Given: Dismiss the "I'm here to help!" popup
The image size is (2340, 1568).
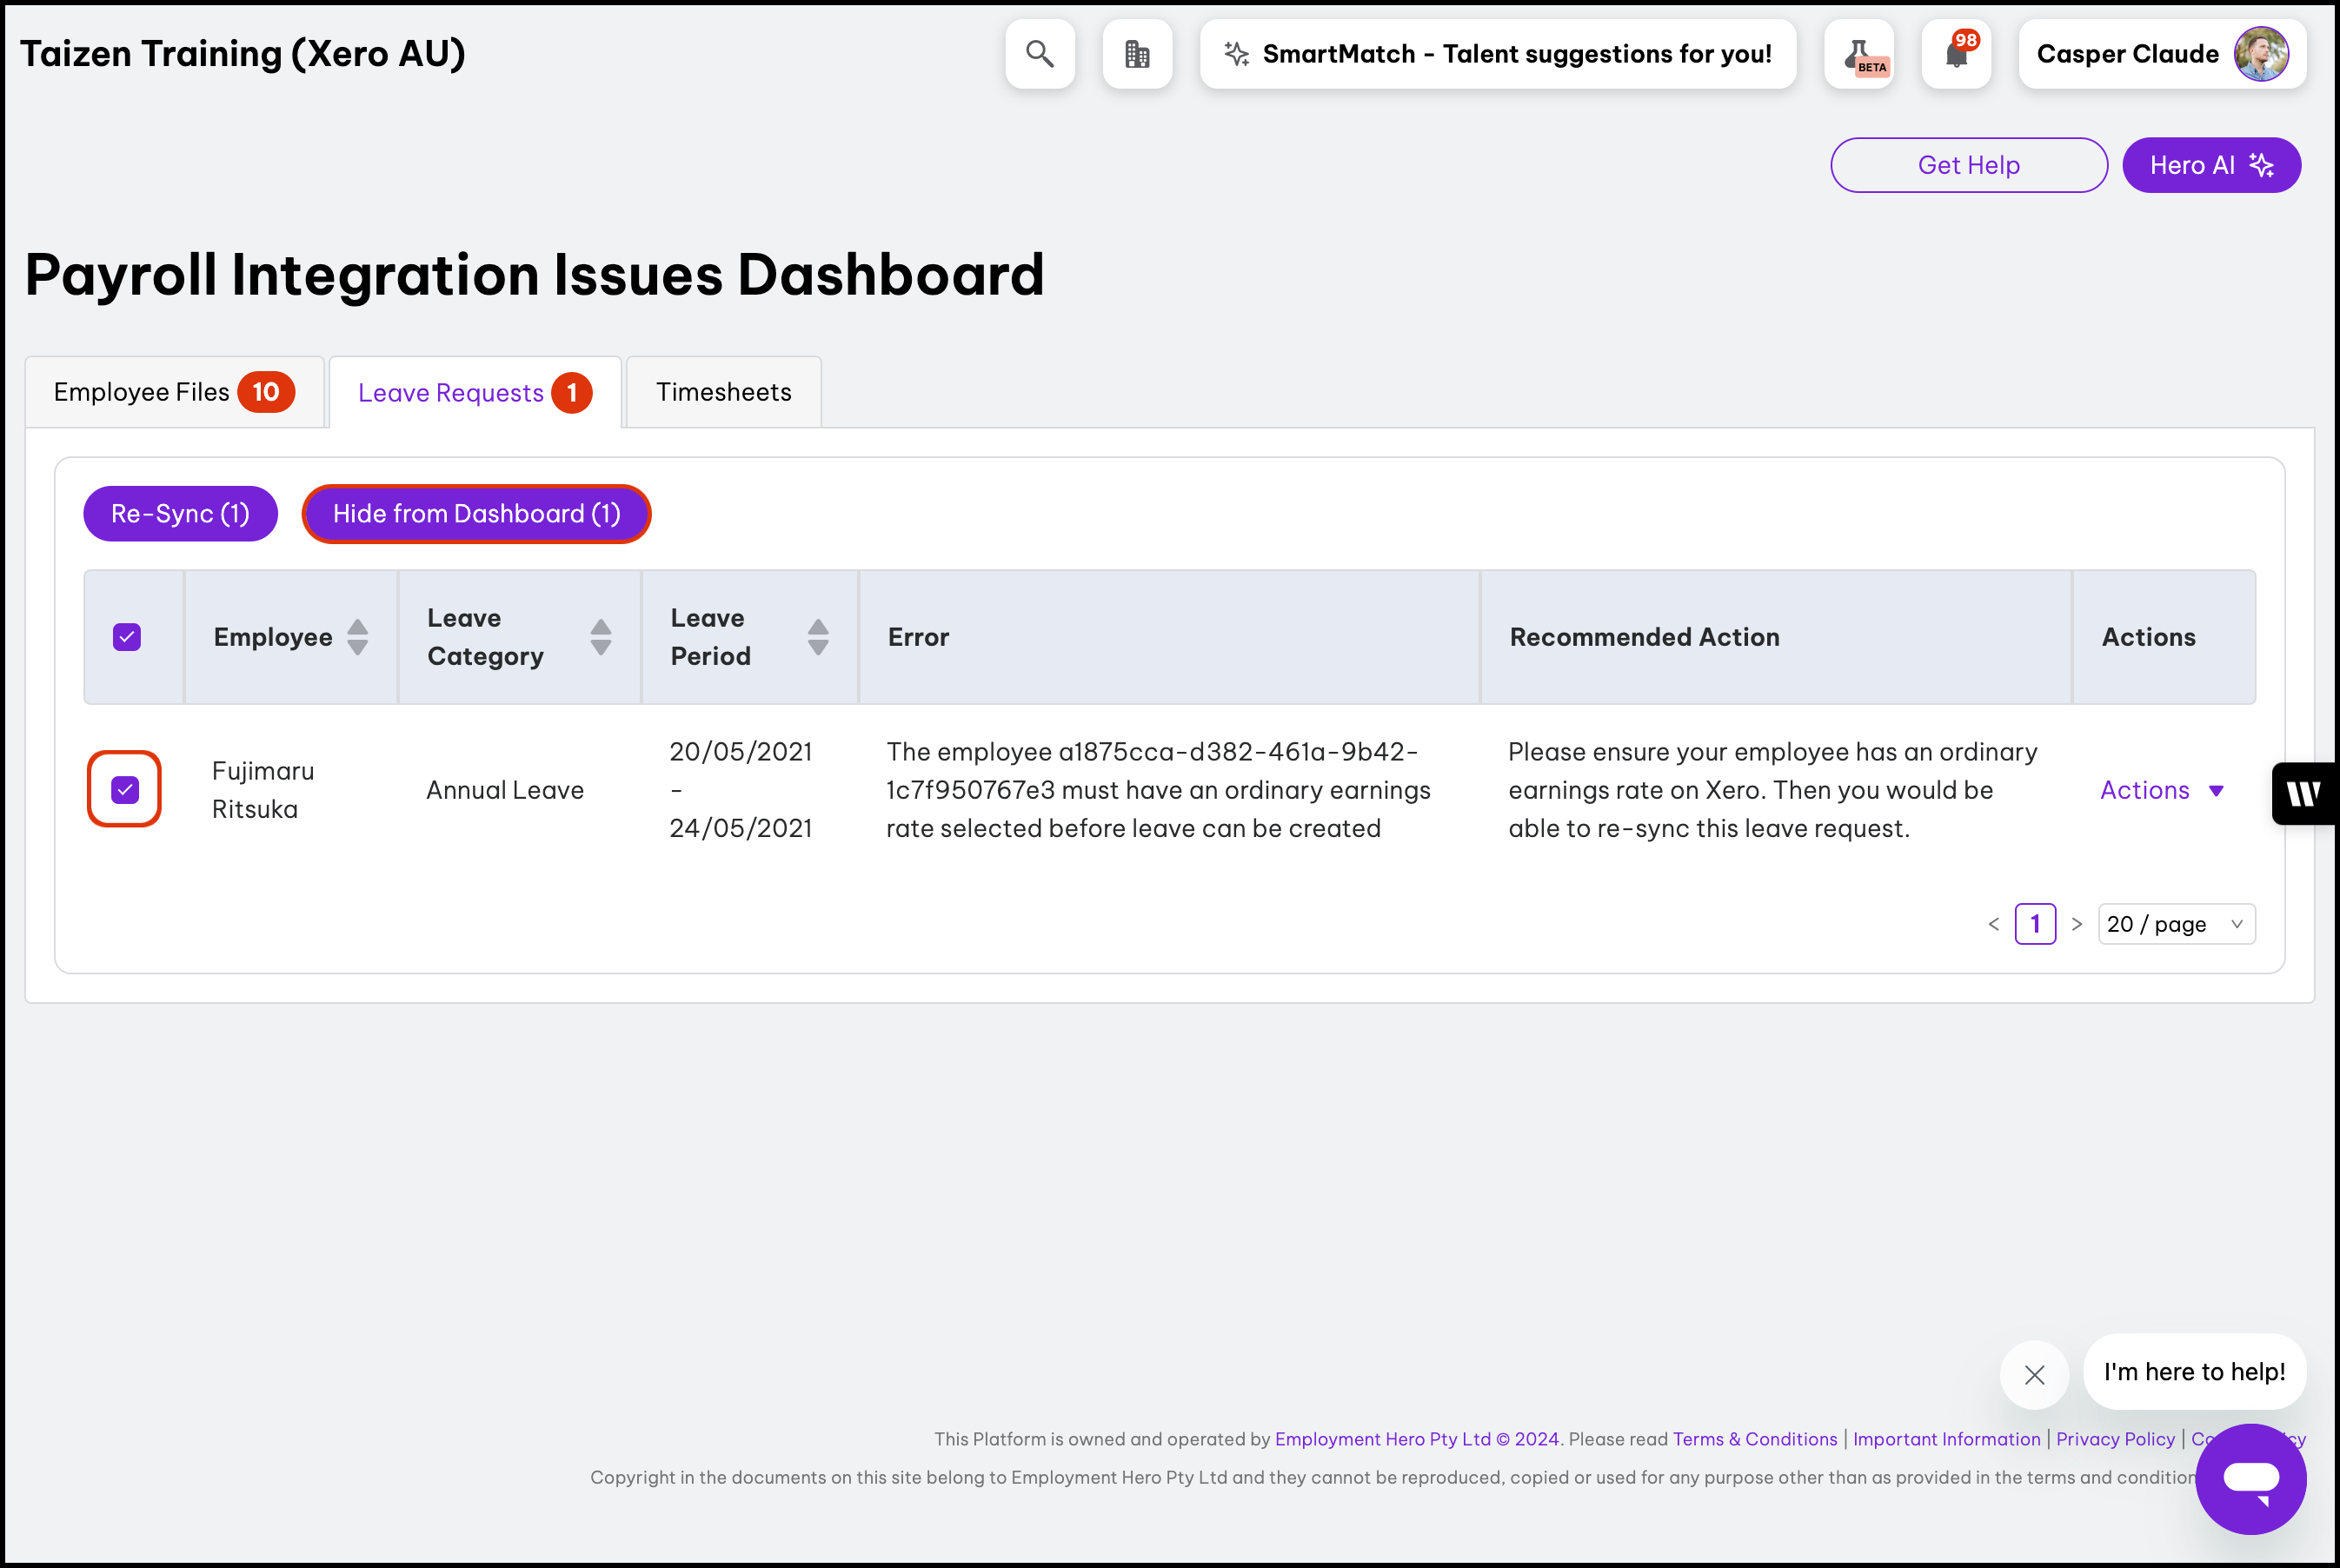Looking at the screenshot, I should [x=2033, y=1375].
